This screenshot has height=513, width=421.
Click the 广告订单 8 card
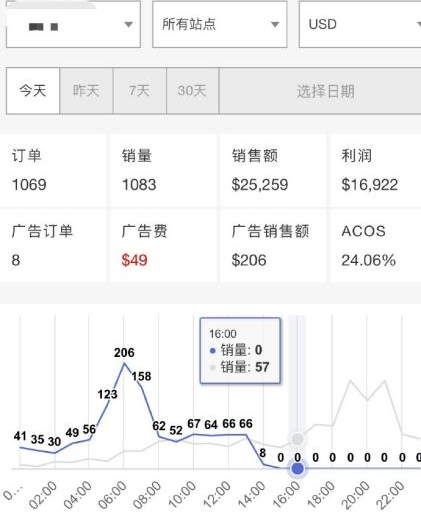click(53, 246)
